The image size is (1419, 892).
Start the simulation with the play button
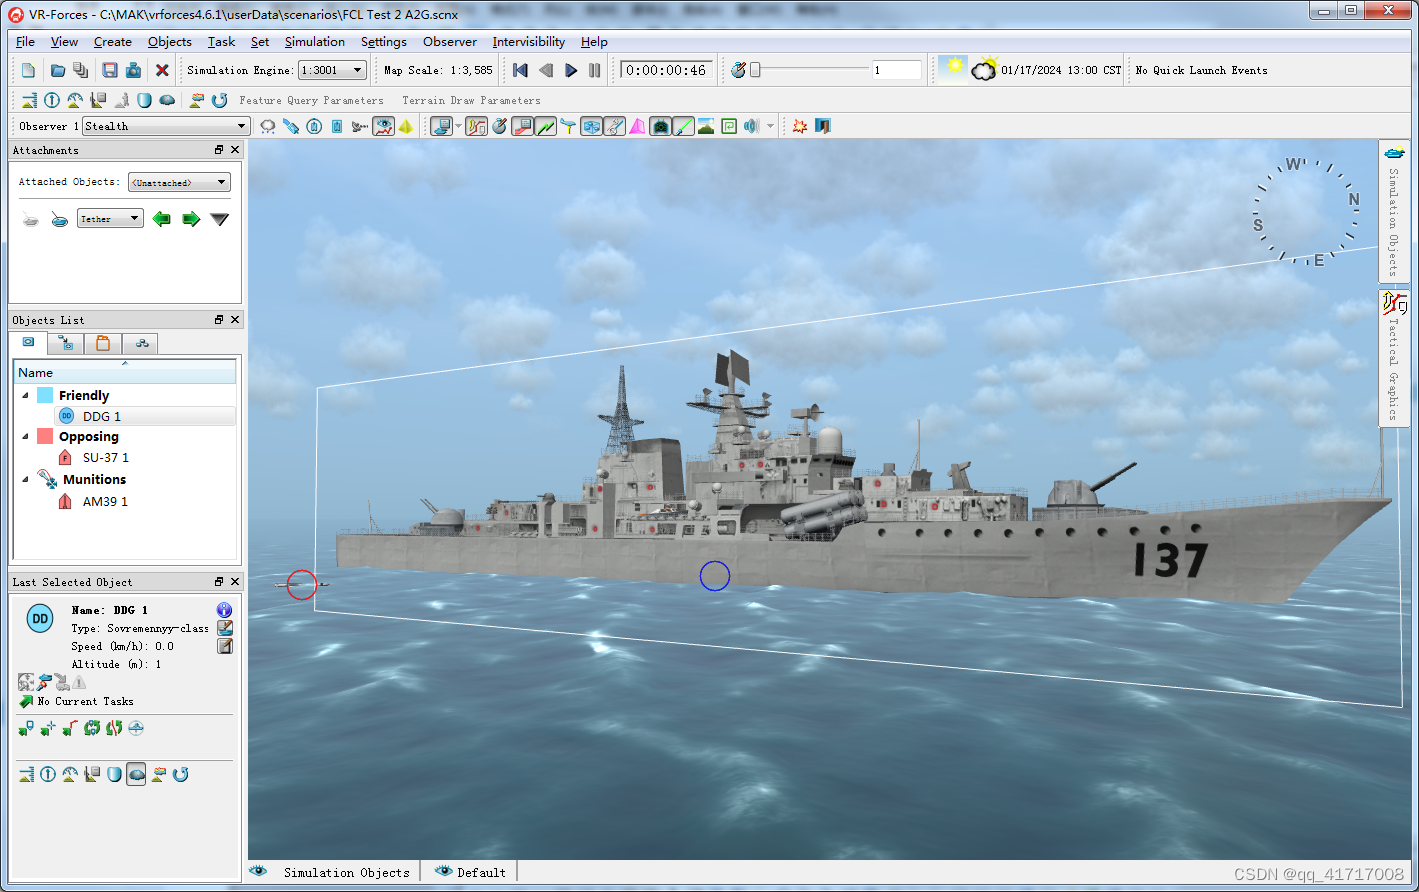pos(571,70)
